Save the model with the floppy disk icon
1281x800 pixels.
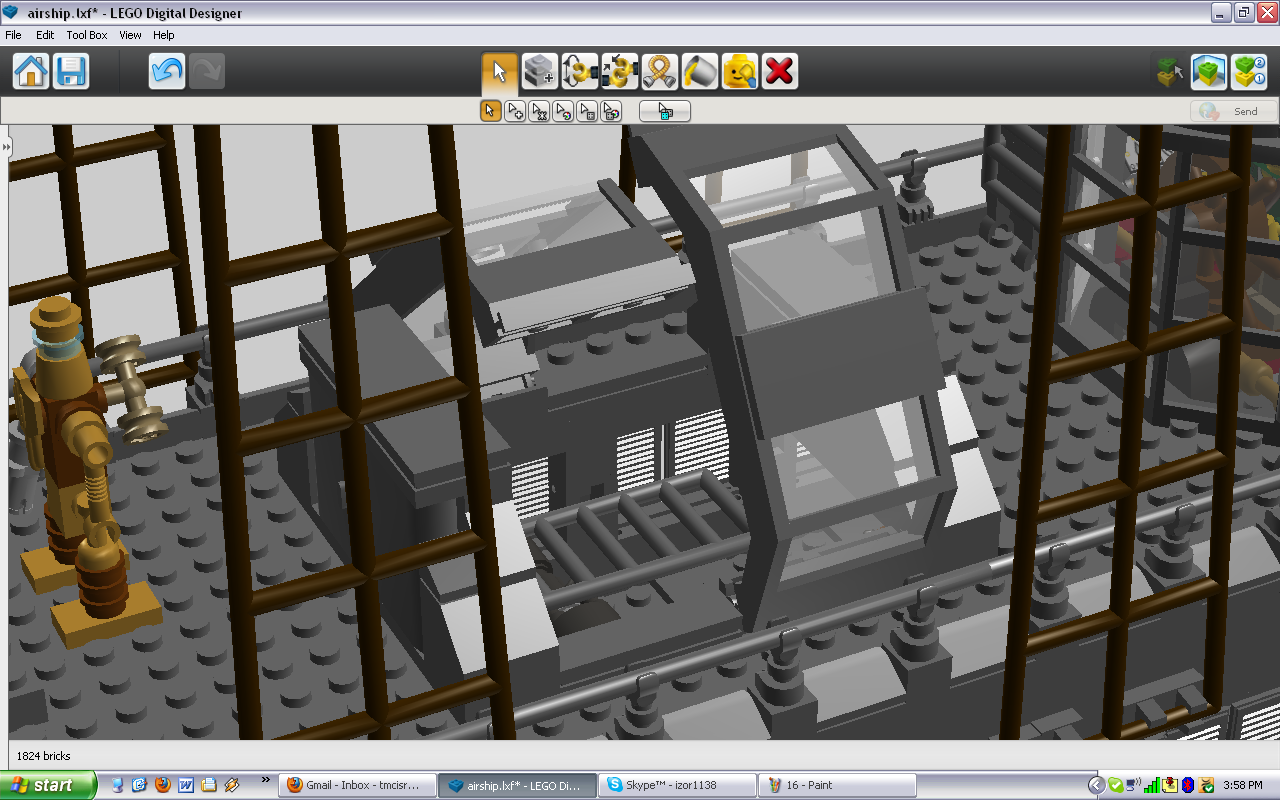pos(71,72)
